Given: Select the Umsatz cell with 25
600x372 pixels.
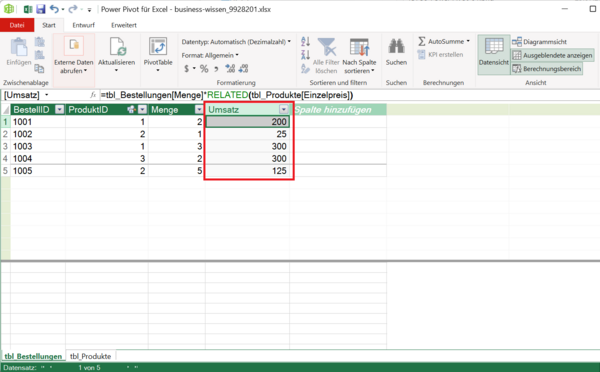Looking at the screenshot, I should [248, 134].
